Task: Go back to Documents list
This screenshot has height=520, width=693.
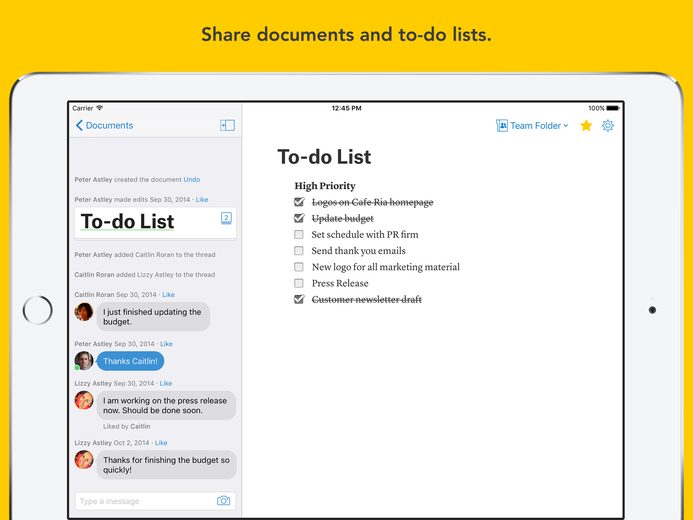Action: 104,125
